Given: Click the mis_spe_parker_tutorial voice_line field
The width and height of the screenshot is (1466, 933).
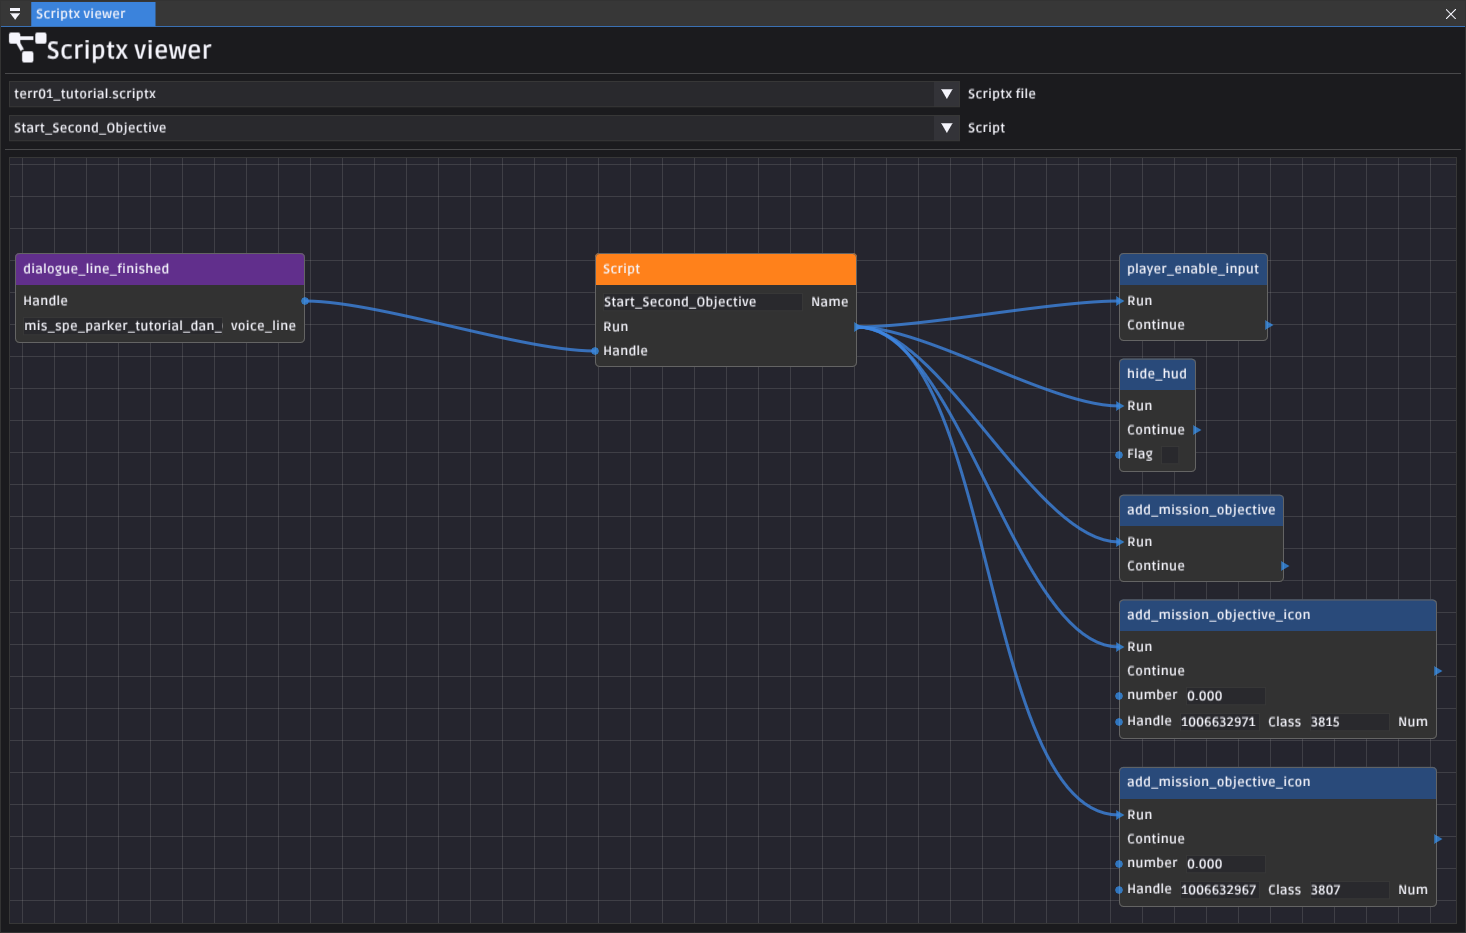Looking at the screenshot, I should tap(122, 326).
